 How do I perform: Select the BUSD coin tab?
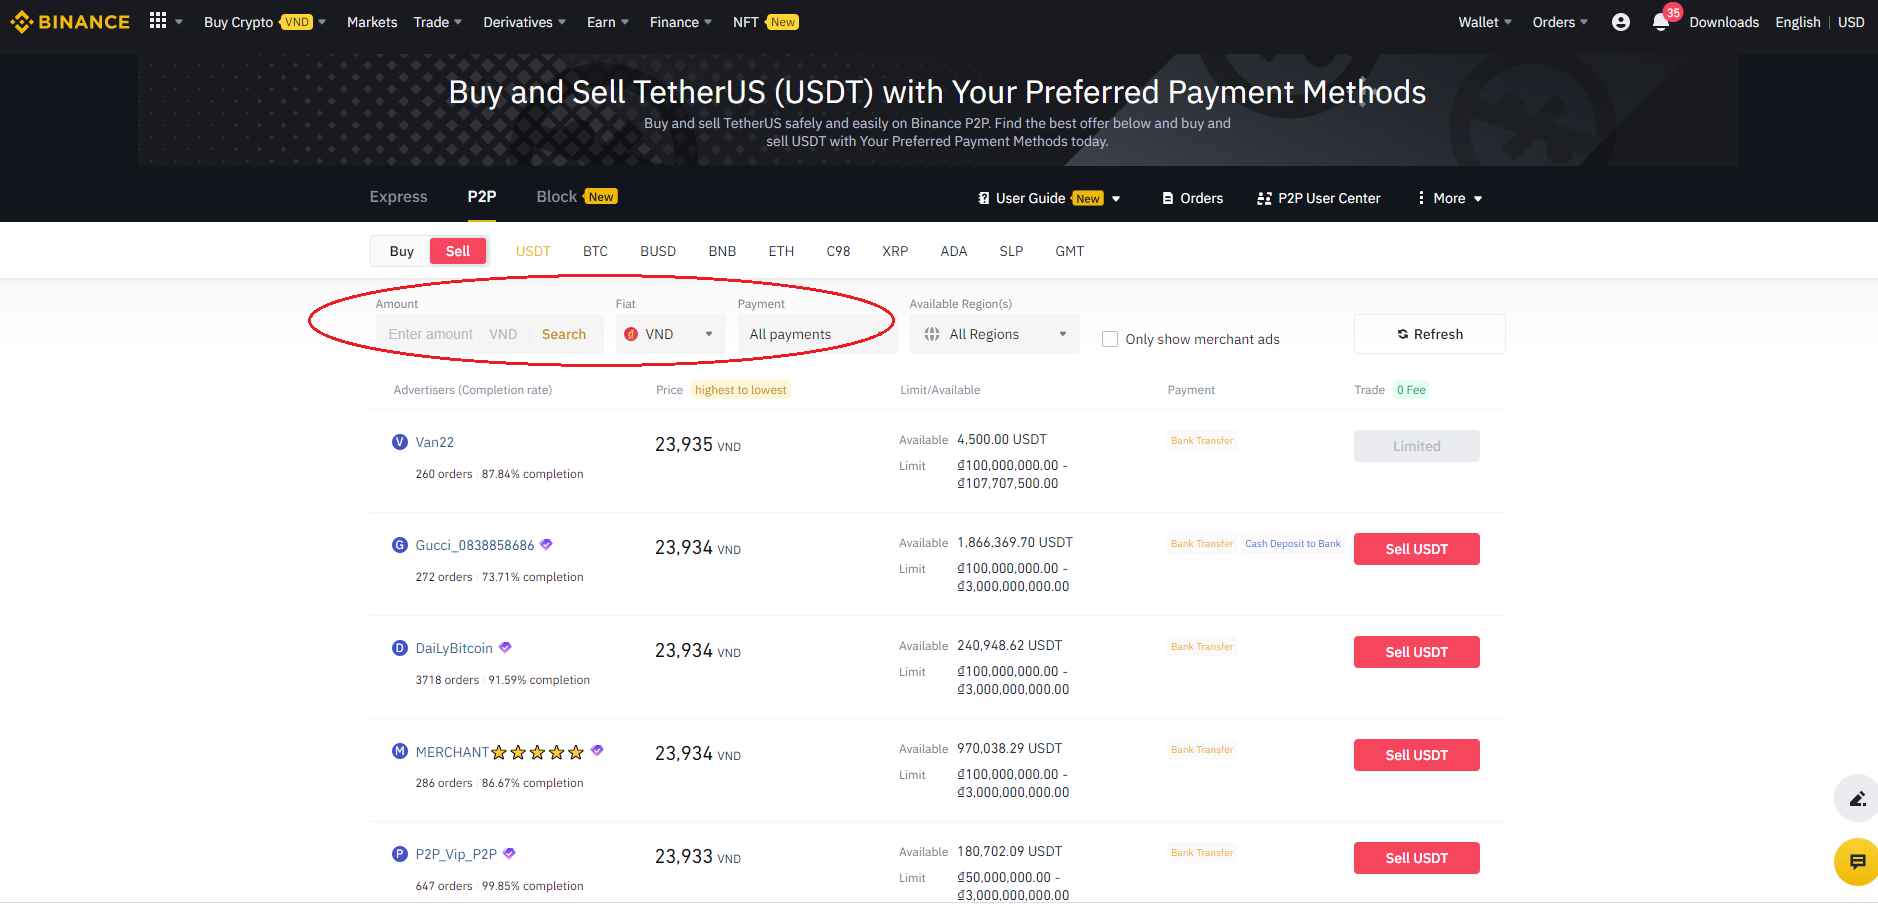658,251
